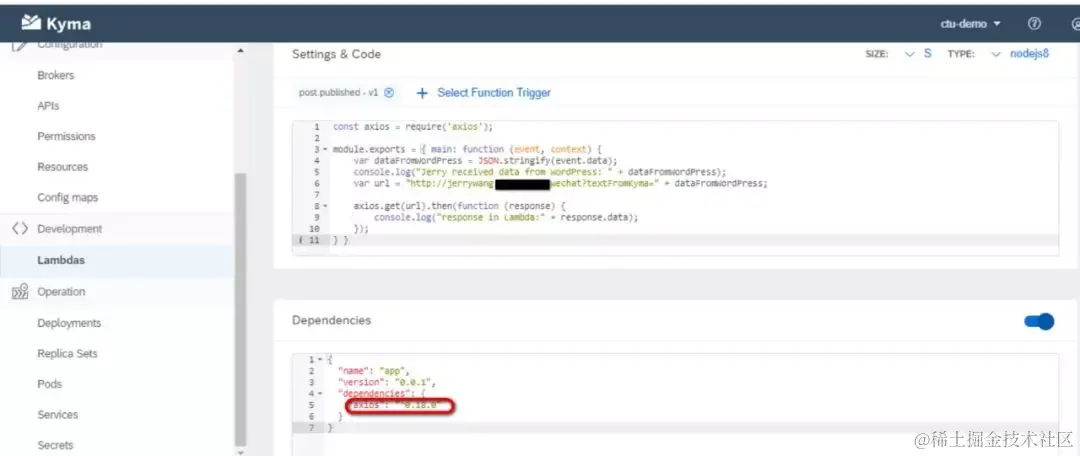
Task: Open the help question mark icon
Action: coord(1034,23)
